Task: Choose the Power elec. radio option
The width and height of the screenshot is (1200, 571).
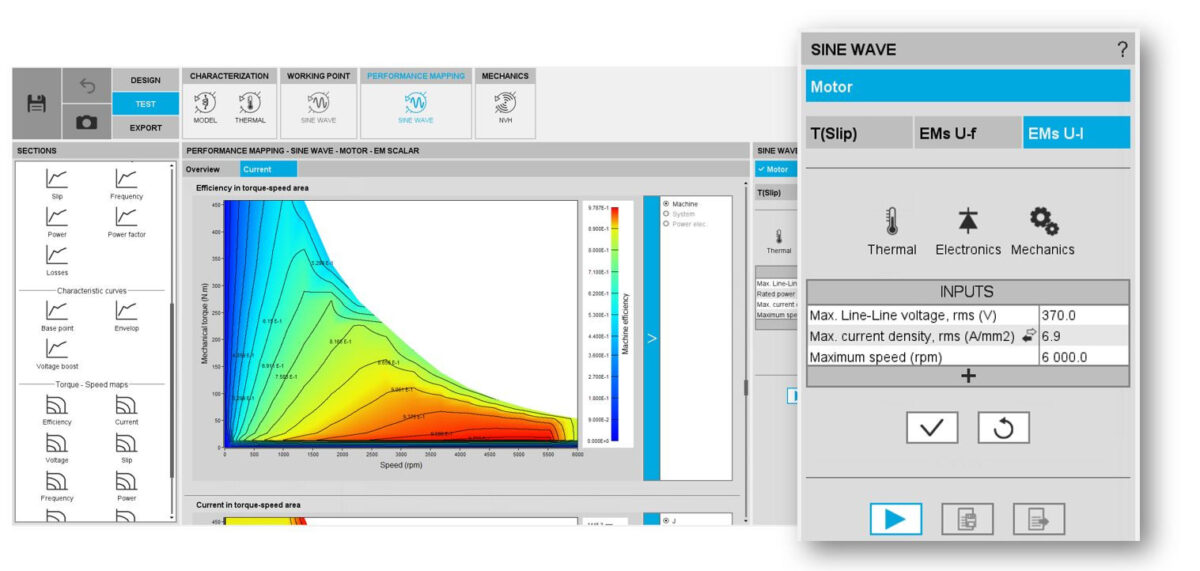Action: 667,224
